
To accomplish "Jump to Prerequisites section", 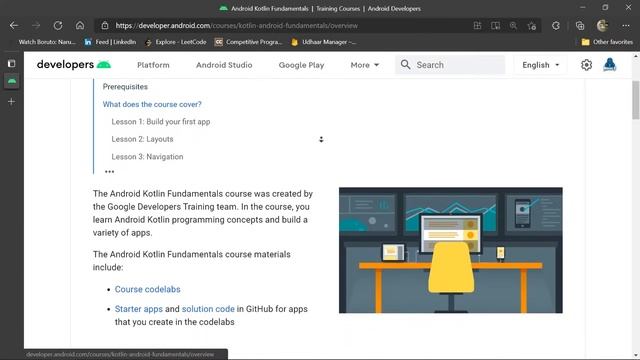I will (x=125, y=87).
